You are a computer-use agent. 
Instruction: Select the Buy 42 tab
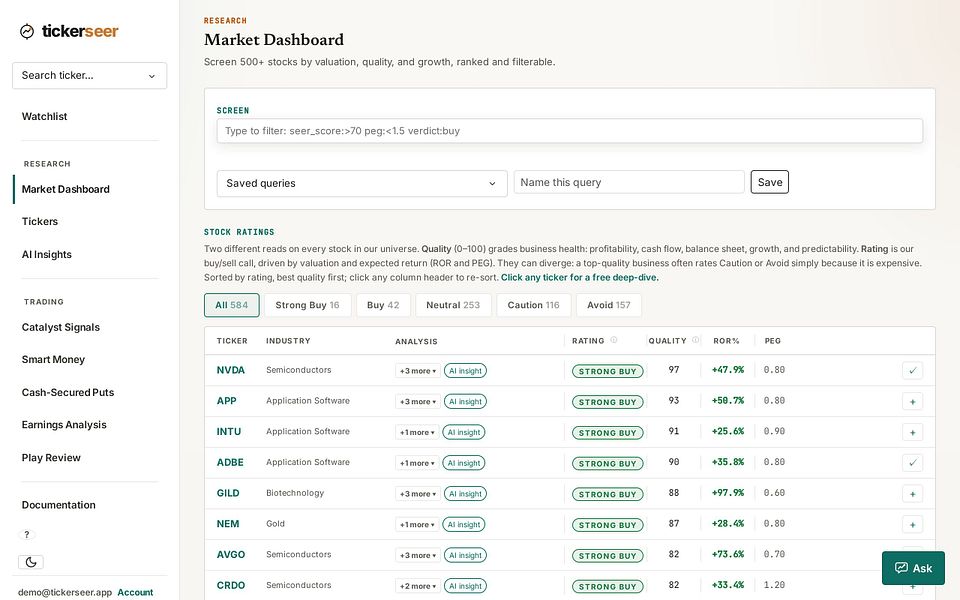click(383, 305)
